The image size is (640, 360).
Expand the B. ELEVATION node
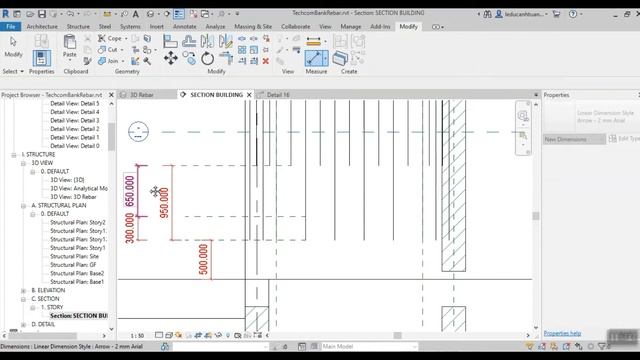(x=23, y=291)
